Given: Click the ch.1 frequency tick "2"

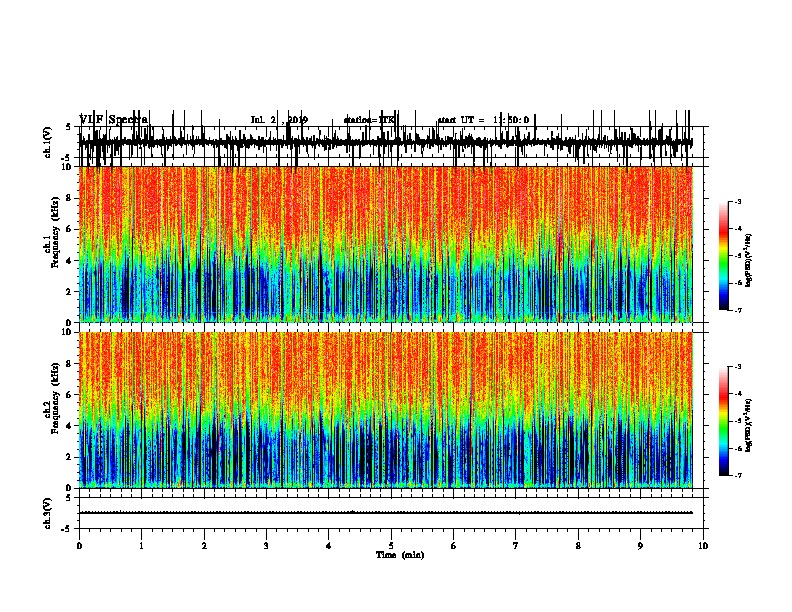Looking at the screenshot, I should [70, 291].
